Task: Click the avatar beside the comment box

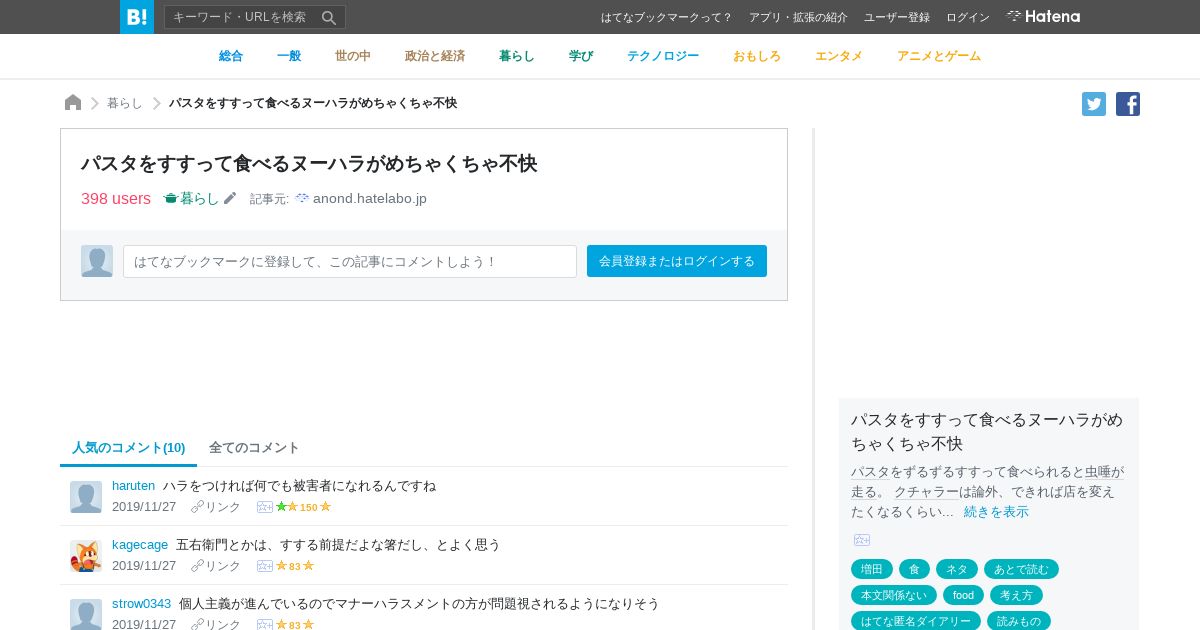Action: [97, 261]
